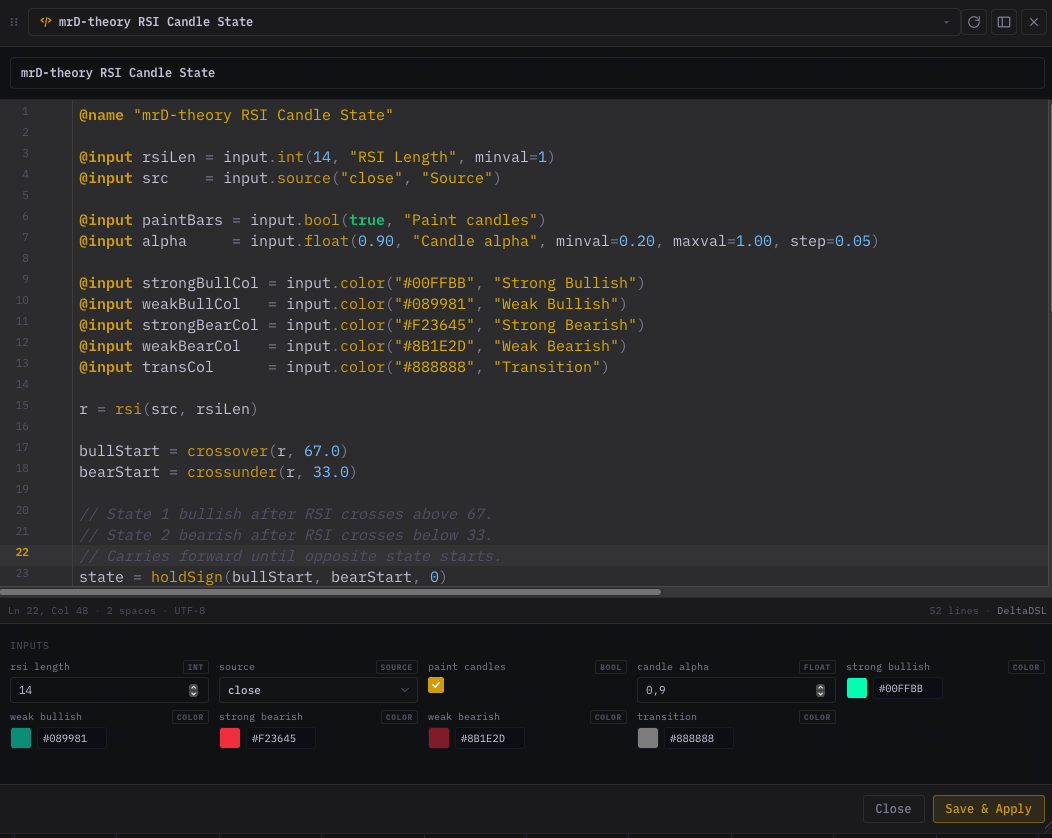1052x838 pixels.
Task: Toggle the paint candles checkbox
Action: click(x=436, y=685)
